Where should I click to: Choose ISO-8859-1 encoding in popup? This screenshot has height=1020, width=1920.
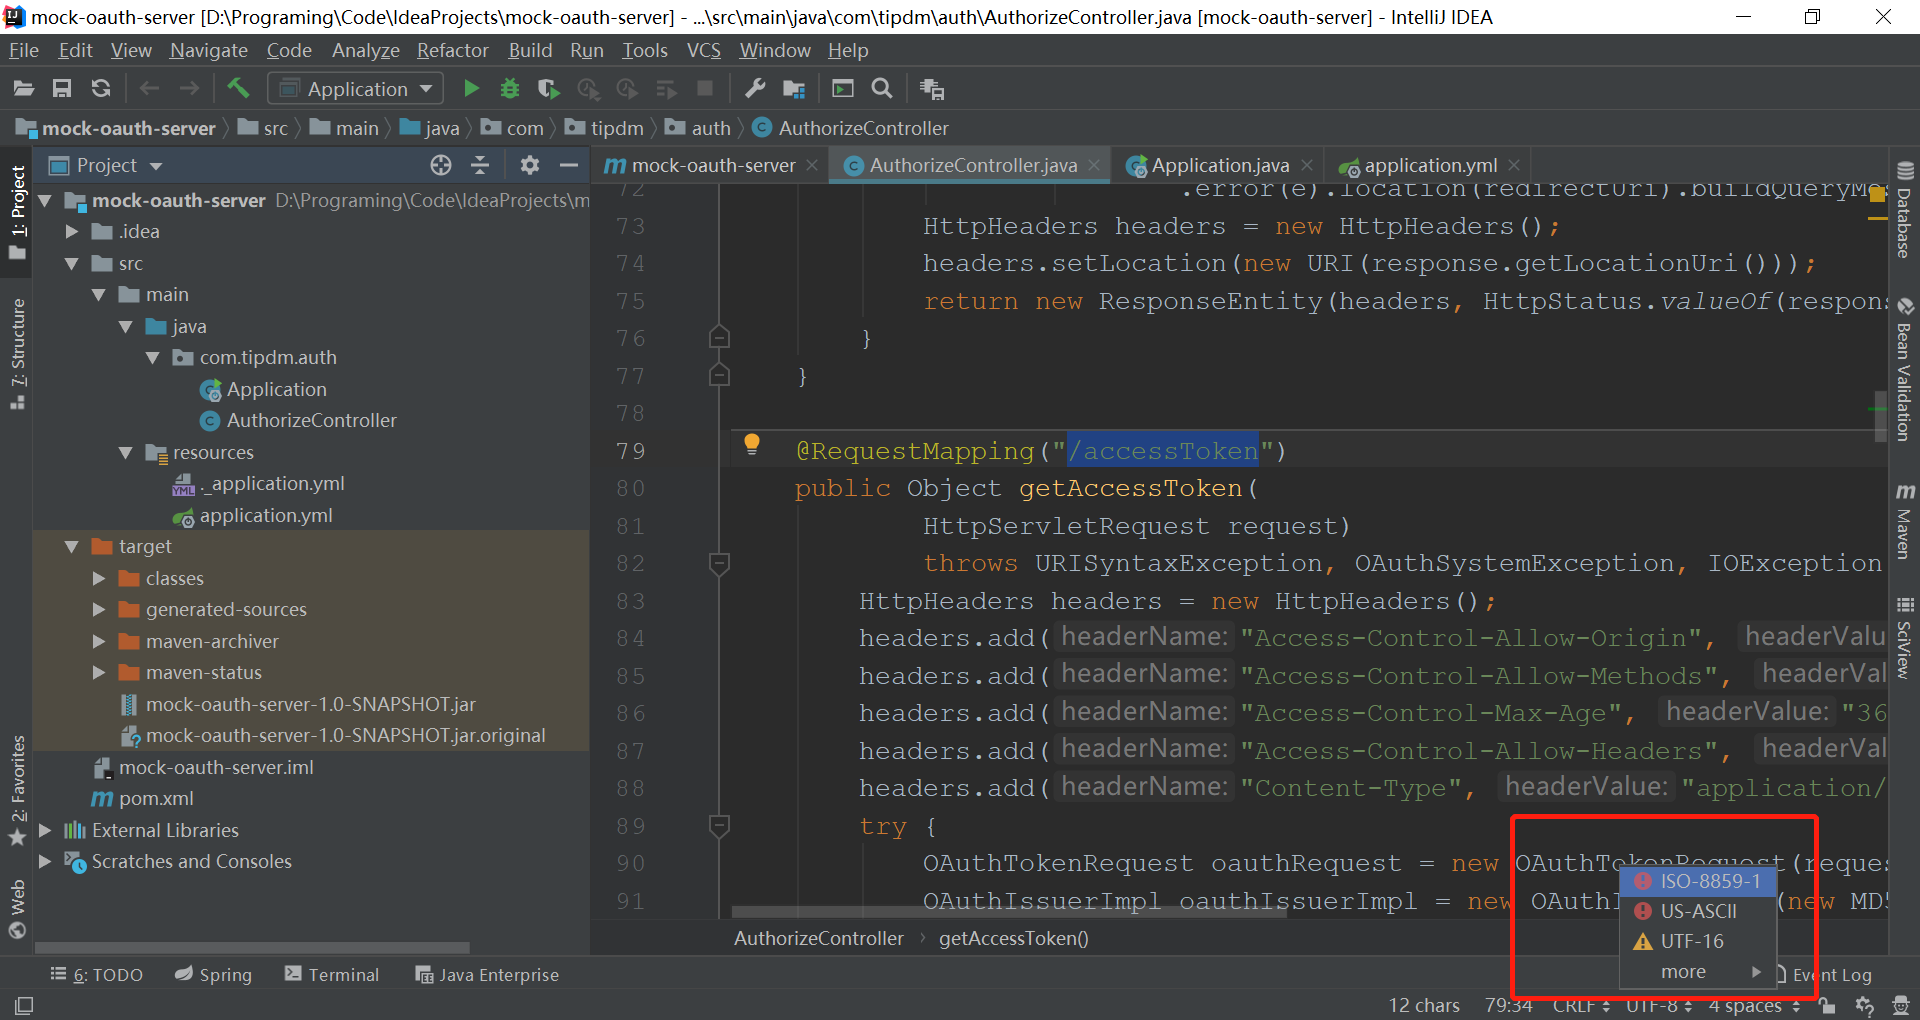pos(1698,882)
